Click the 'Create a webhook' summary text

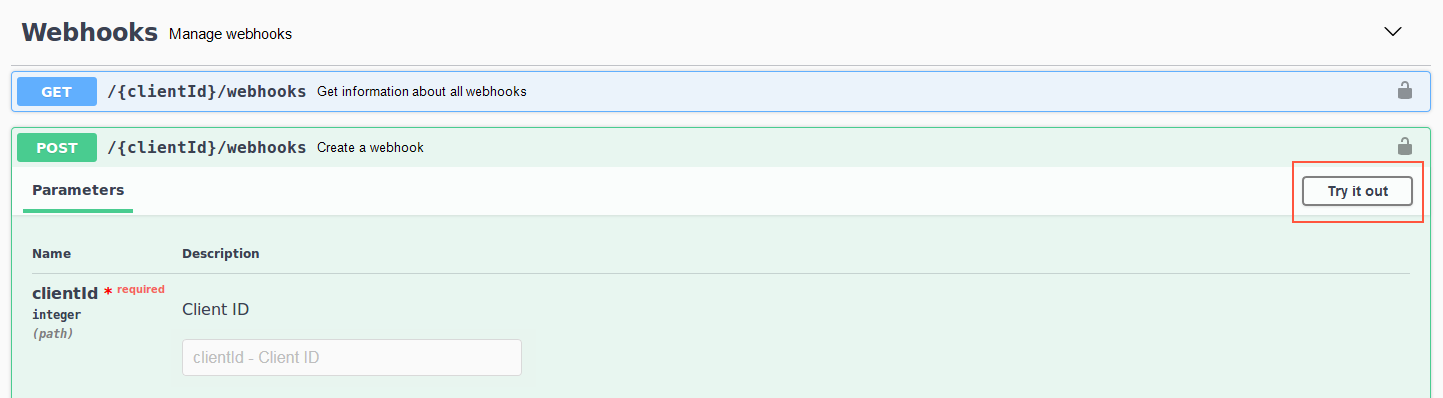[x=371, y=148]
